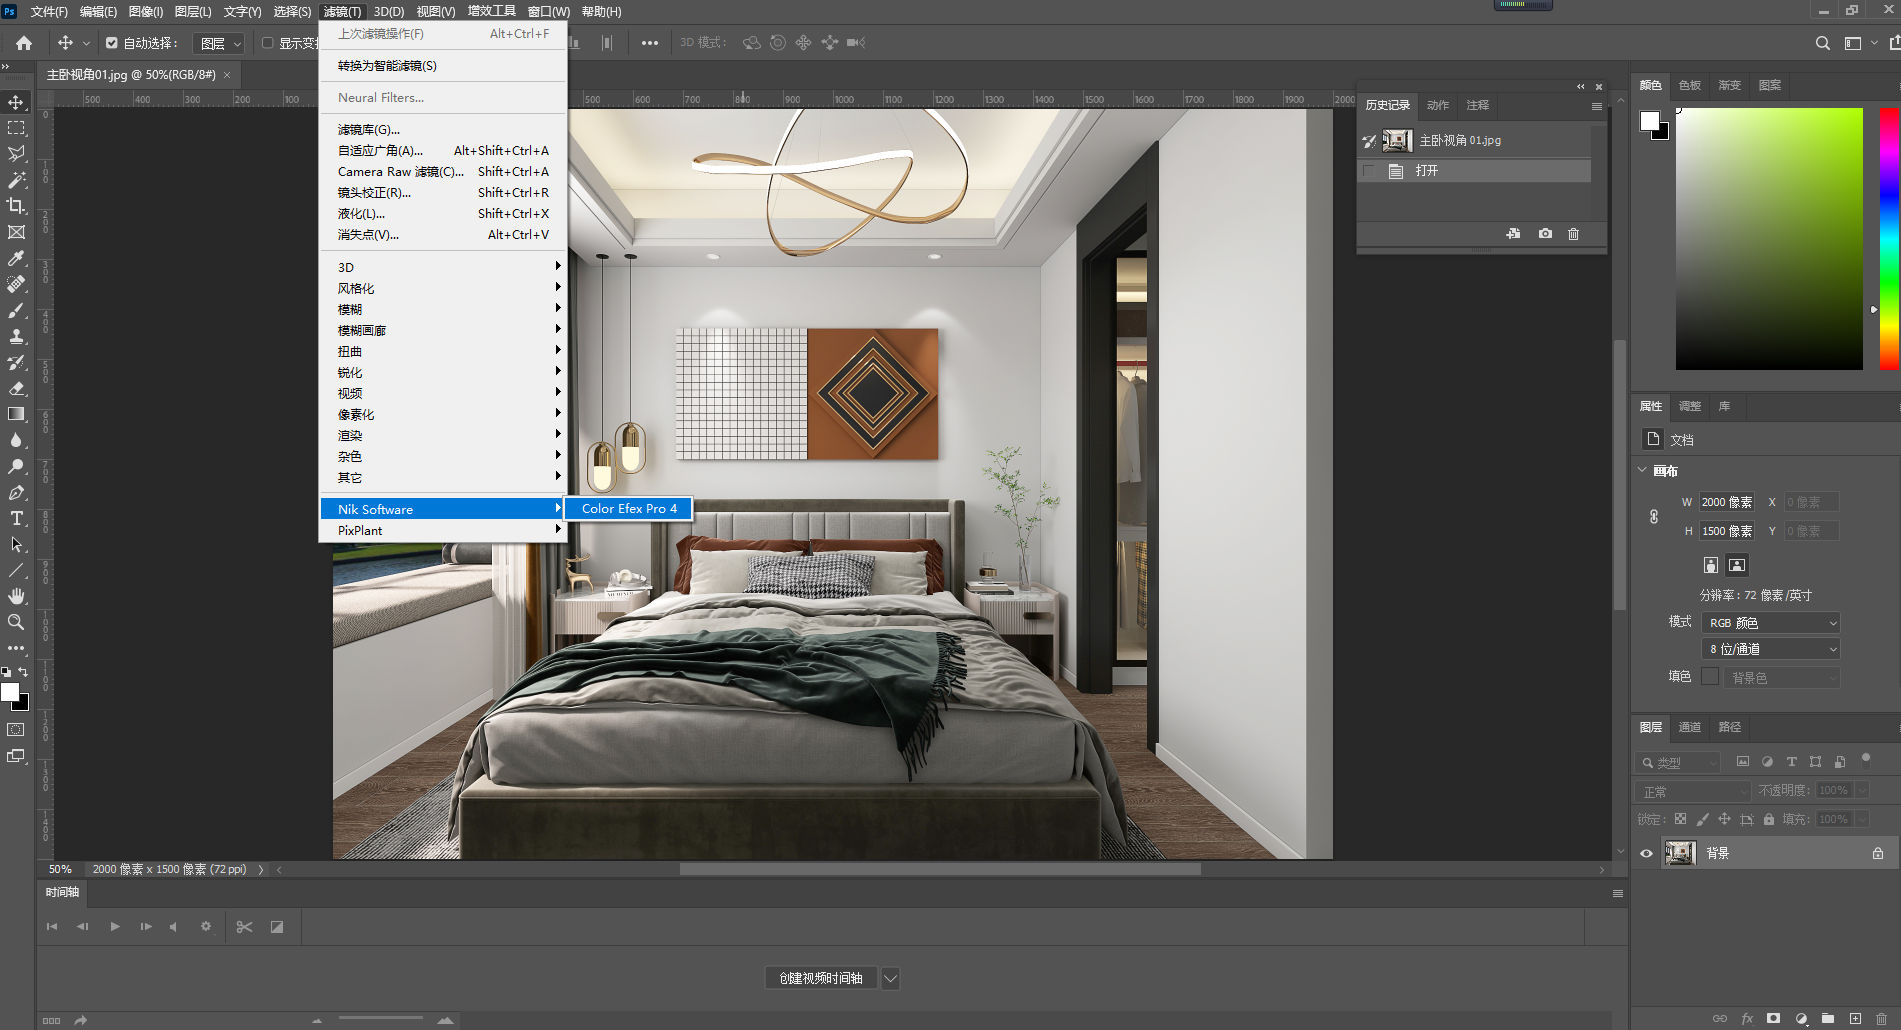Click the Home icon in options bar

24,43
